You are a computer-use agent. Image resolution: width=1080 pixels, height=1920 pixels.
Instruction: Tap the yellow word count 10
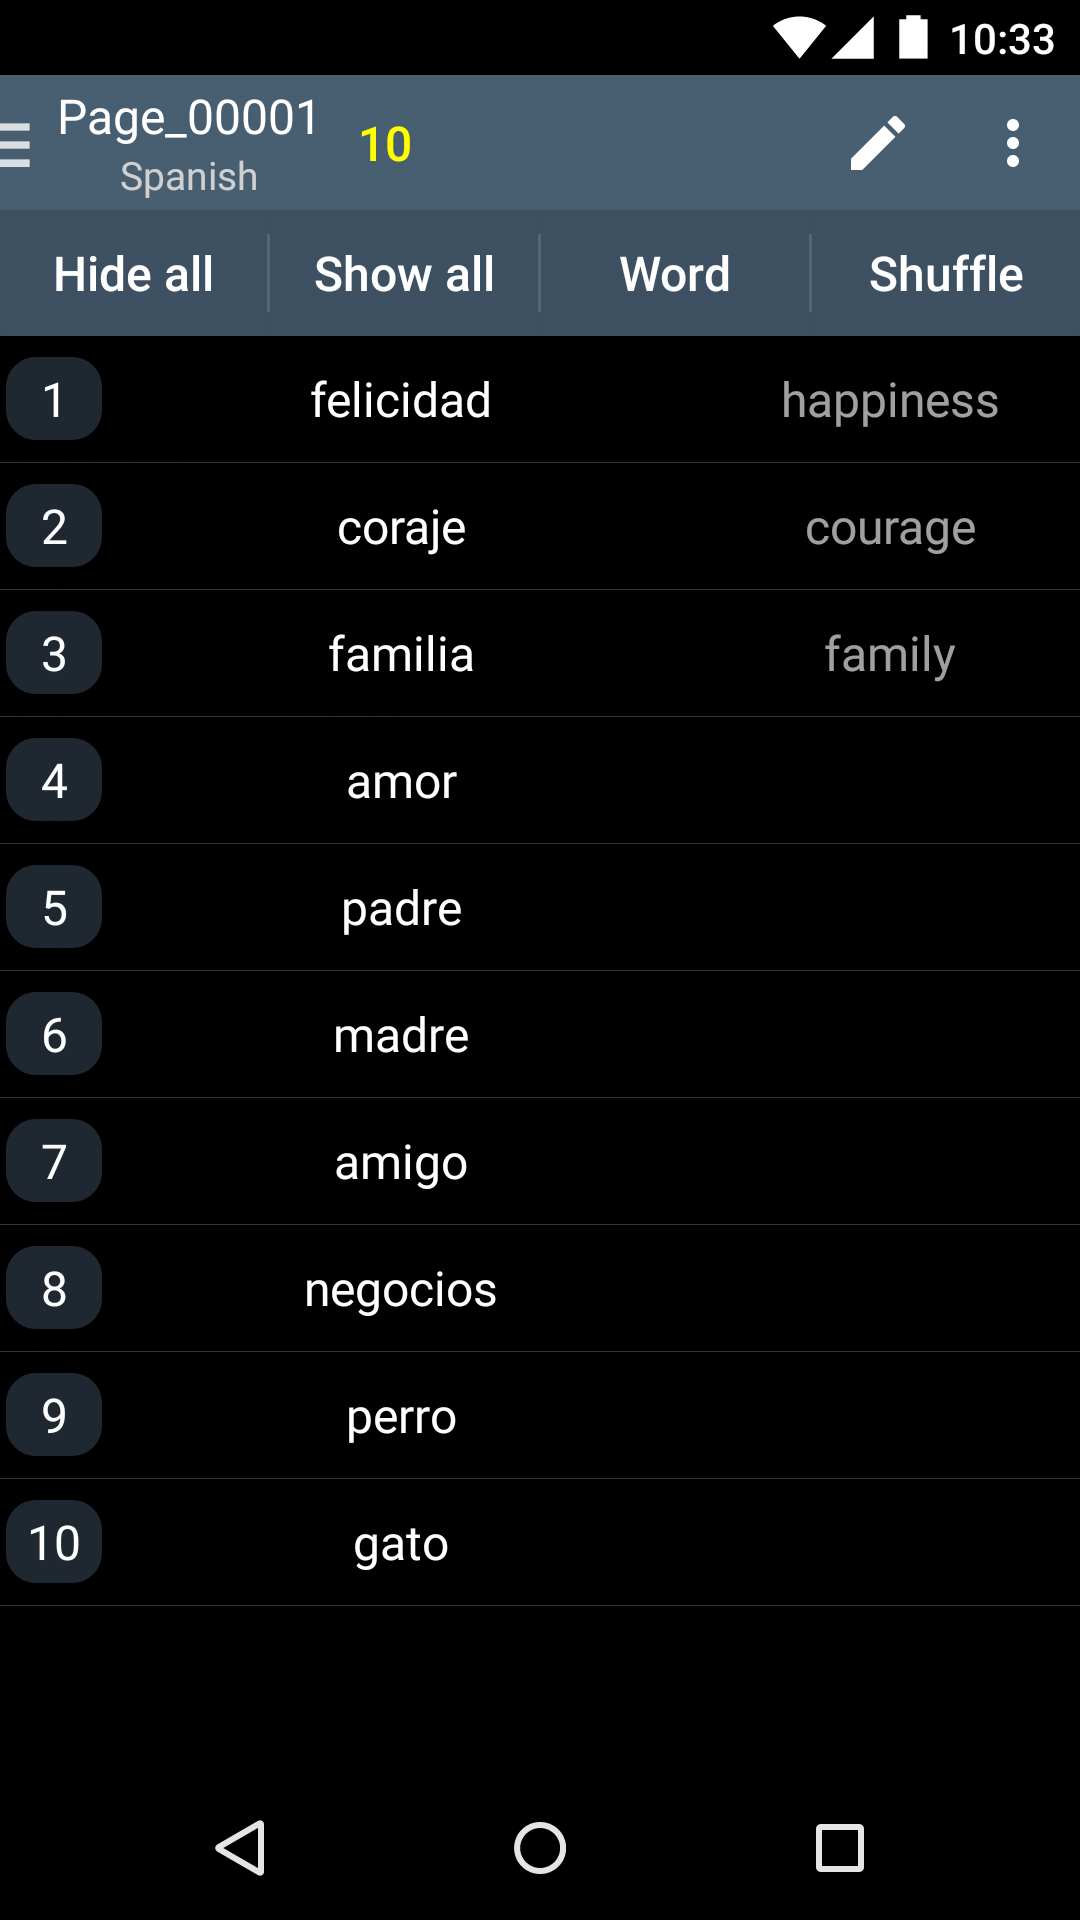click(x=385, y=145)
